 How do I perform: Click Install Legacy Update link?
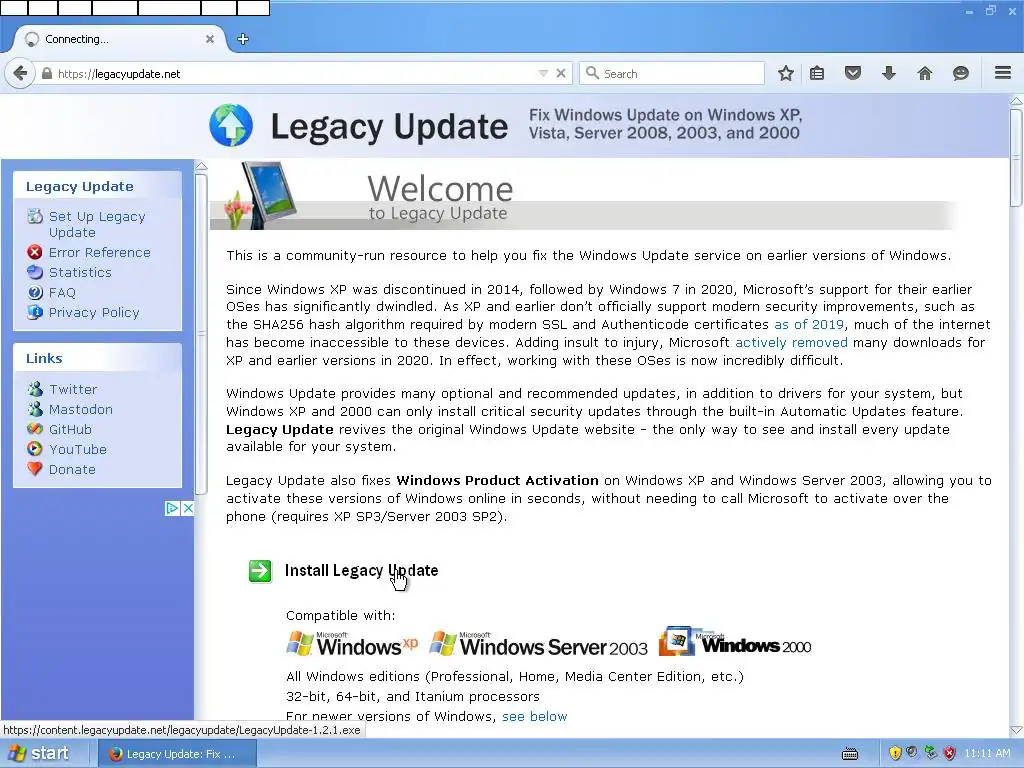click(361, 571)
